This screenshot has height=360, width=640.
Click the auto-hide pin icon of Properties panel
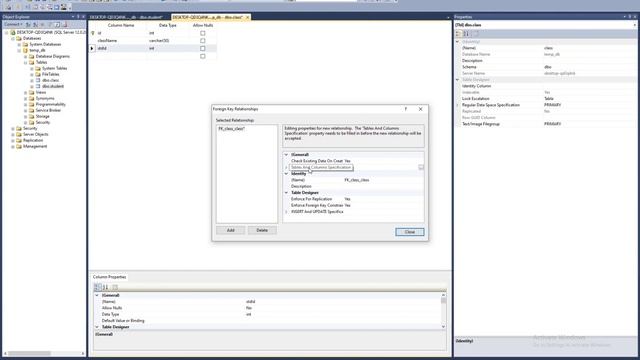(x=630, y=17)
